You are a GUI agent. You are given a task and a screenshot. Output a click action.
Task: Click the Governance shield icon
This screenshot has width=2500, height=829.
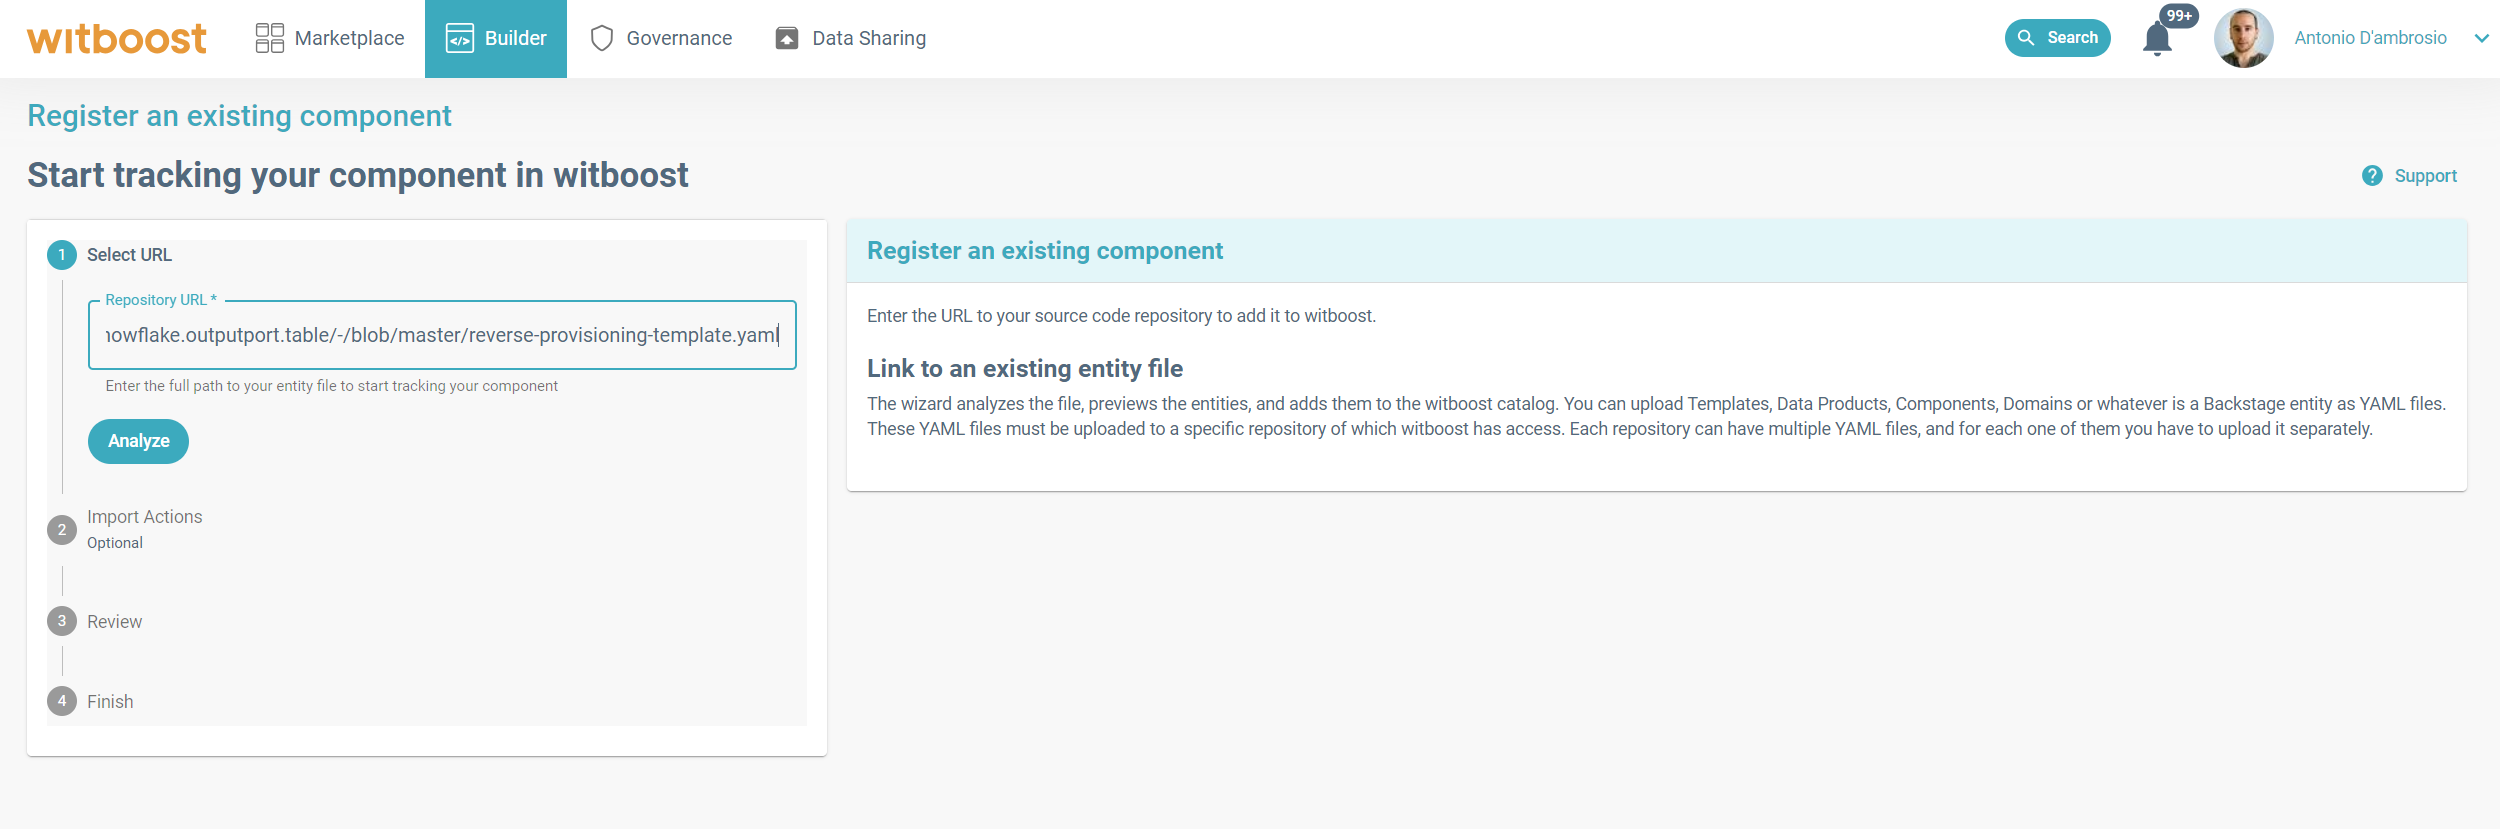(601, 38)
